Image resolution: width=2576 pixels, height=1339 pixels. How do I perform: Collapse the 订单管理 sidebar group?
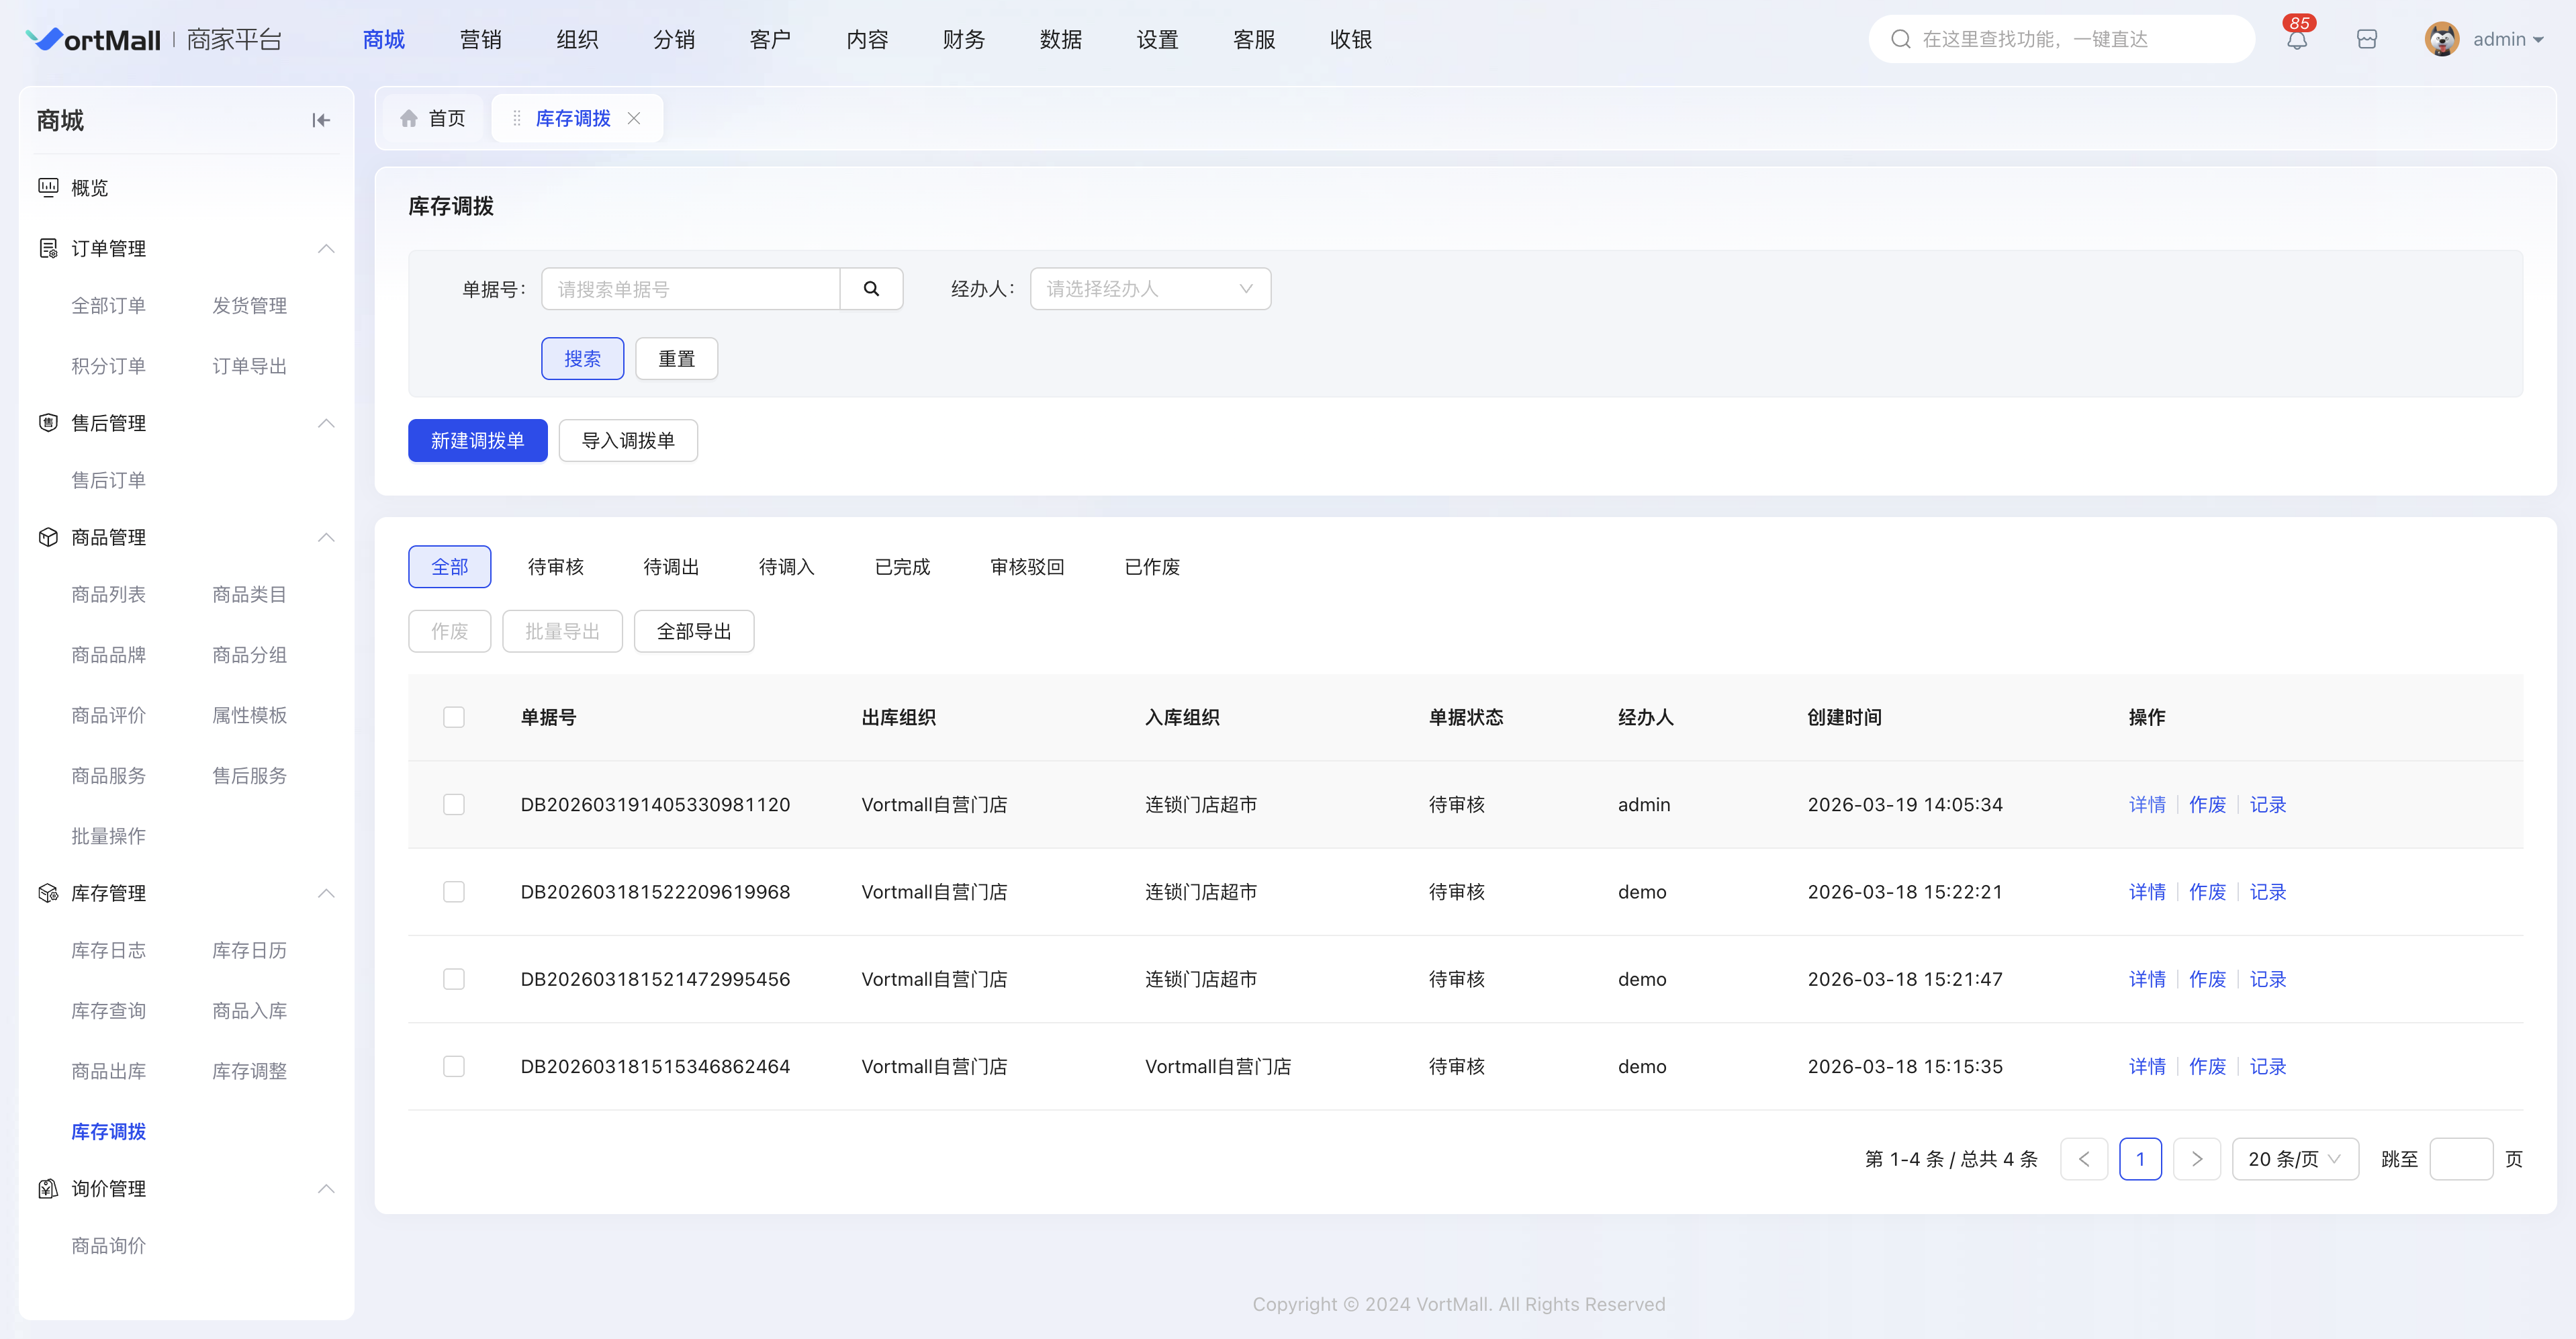[x=326, y=248]
